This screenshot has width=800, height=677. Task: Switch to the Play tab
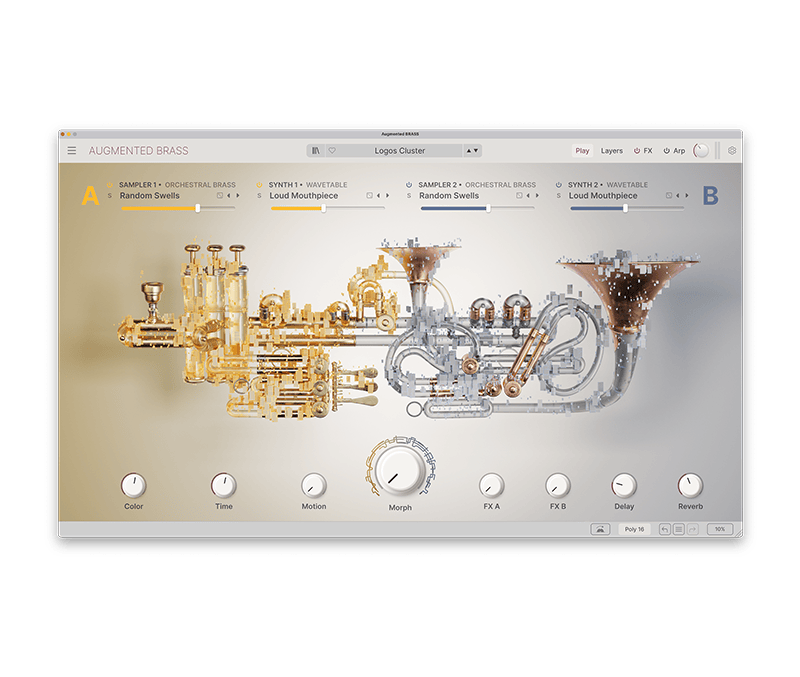point(582,151)
